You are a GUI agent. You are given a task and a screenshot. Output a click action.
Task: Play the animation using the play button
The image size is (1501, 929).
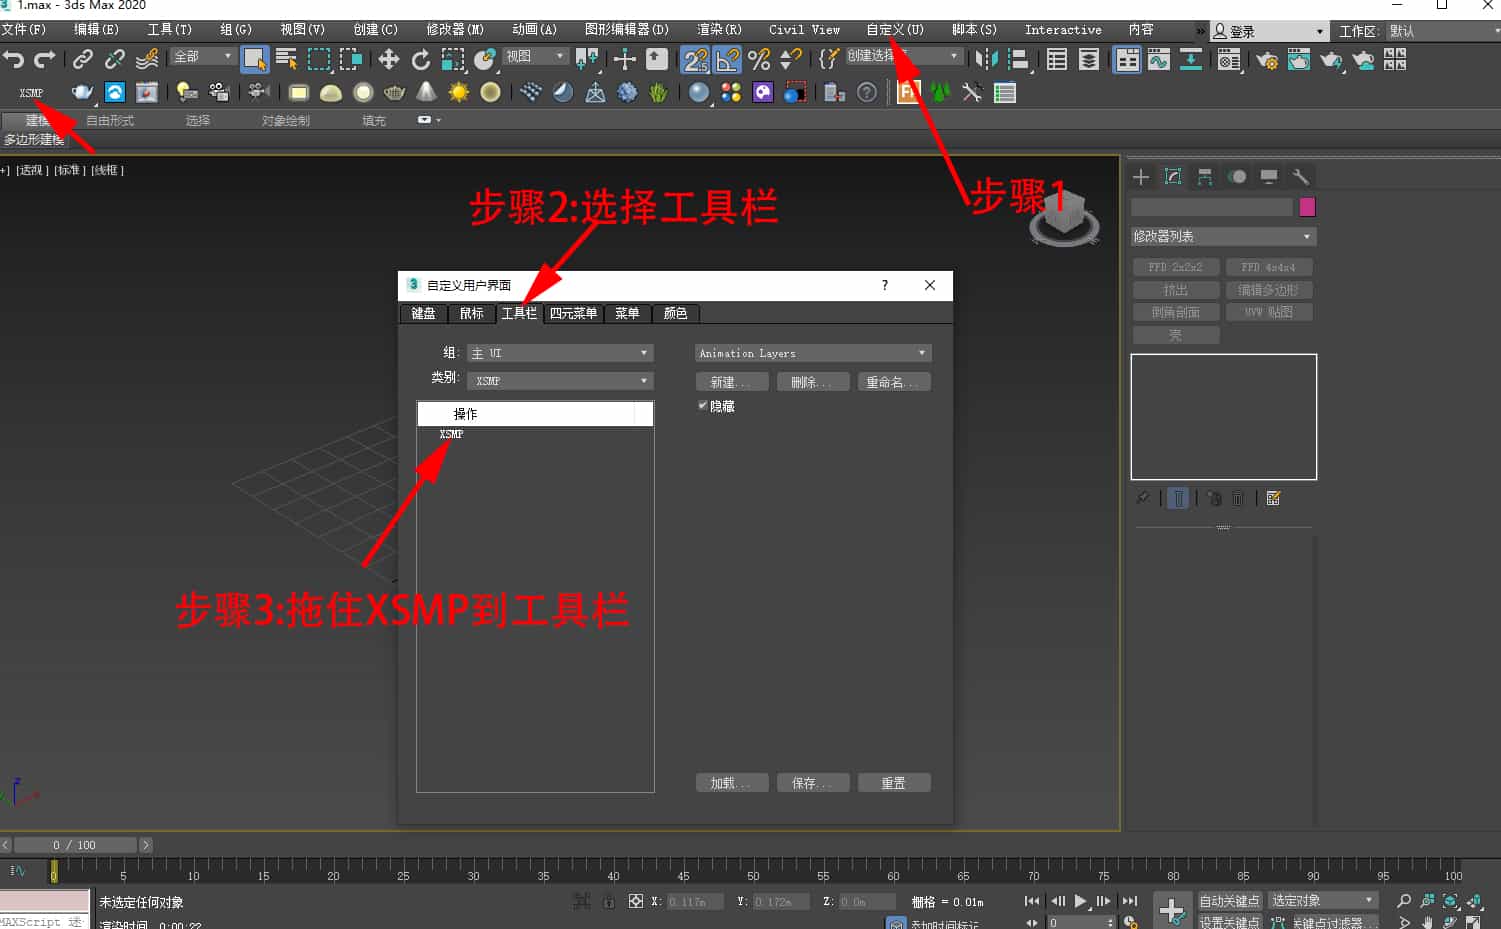pyautogui.click(x=1080, y=901)
